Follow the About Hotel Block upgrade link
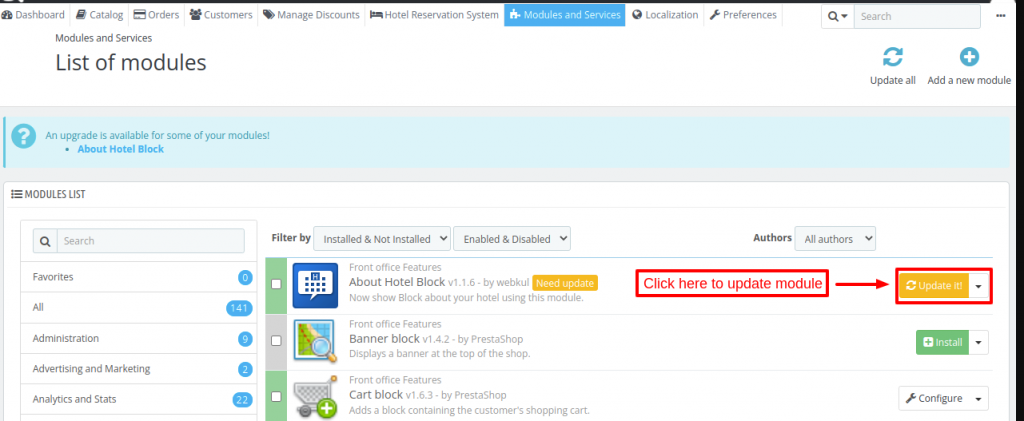This screenshot has width=1024, height=421. pyautogui.click(x=120, y=149)
